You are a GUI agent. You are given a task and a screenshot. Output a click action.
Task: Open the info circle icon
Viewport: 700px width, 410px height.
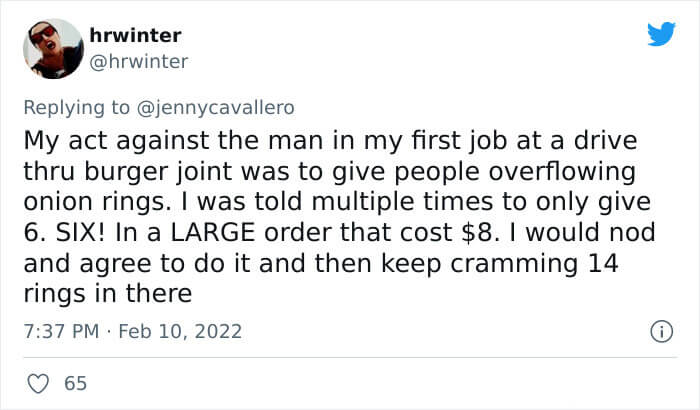[x=661, y=332]
